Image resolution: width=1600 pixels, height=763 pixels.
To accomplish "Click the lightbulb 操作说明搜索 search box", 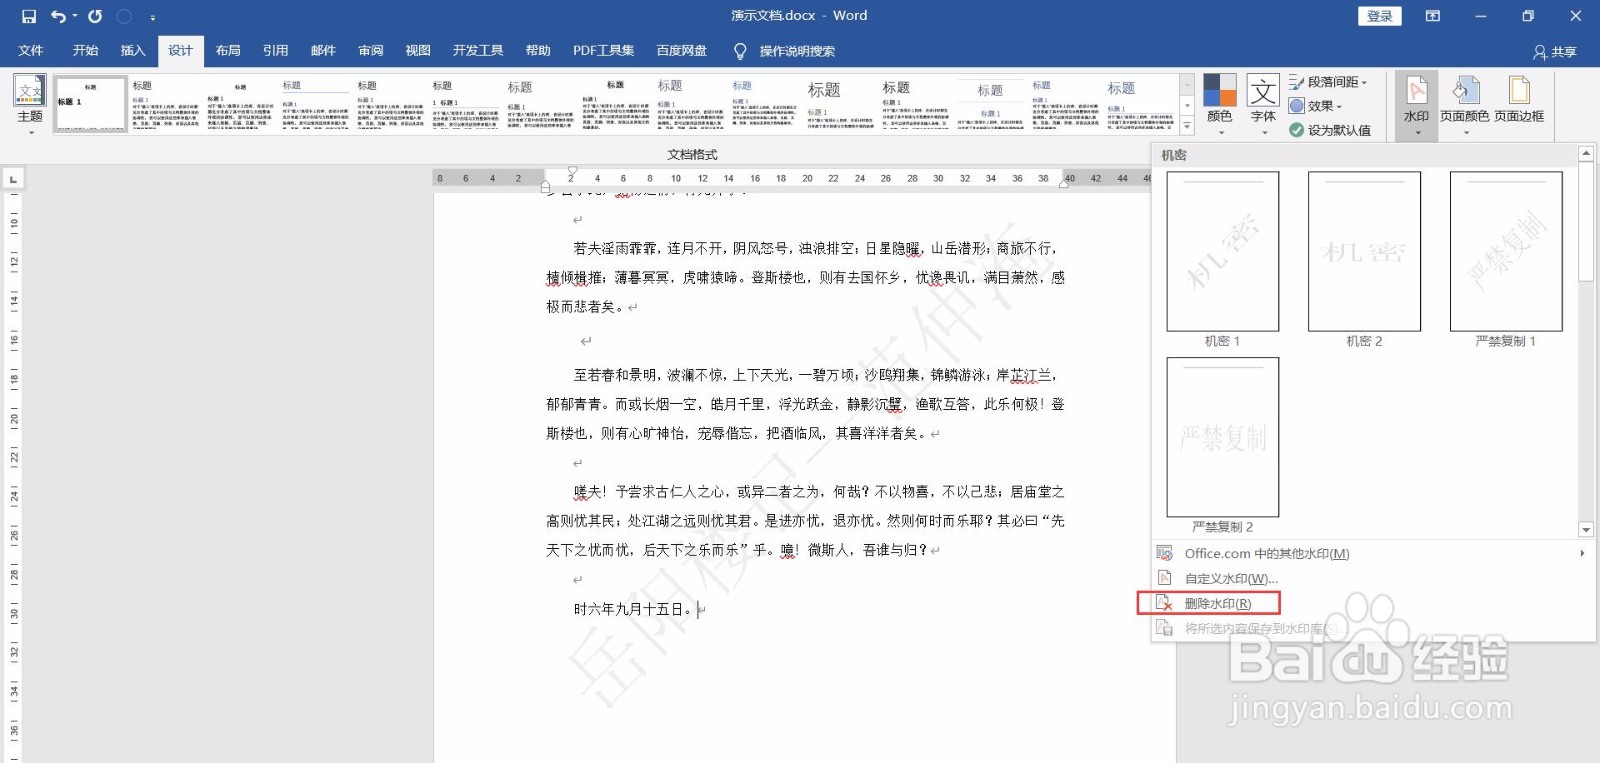I will click(785, 51).
